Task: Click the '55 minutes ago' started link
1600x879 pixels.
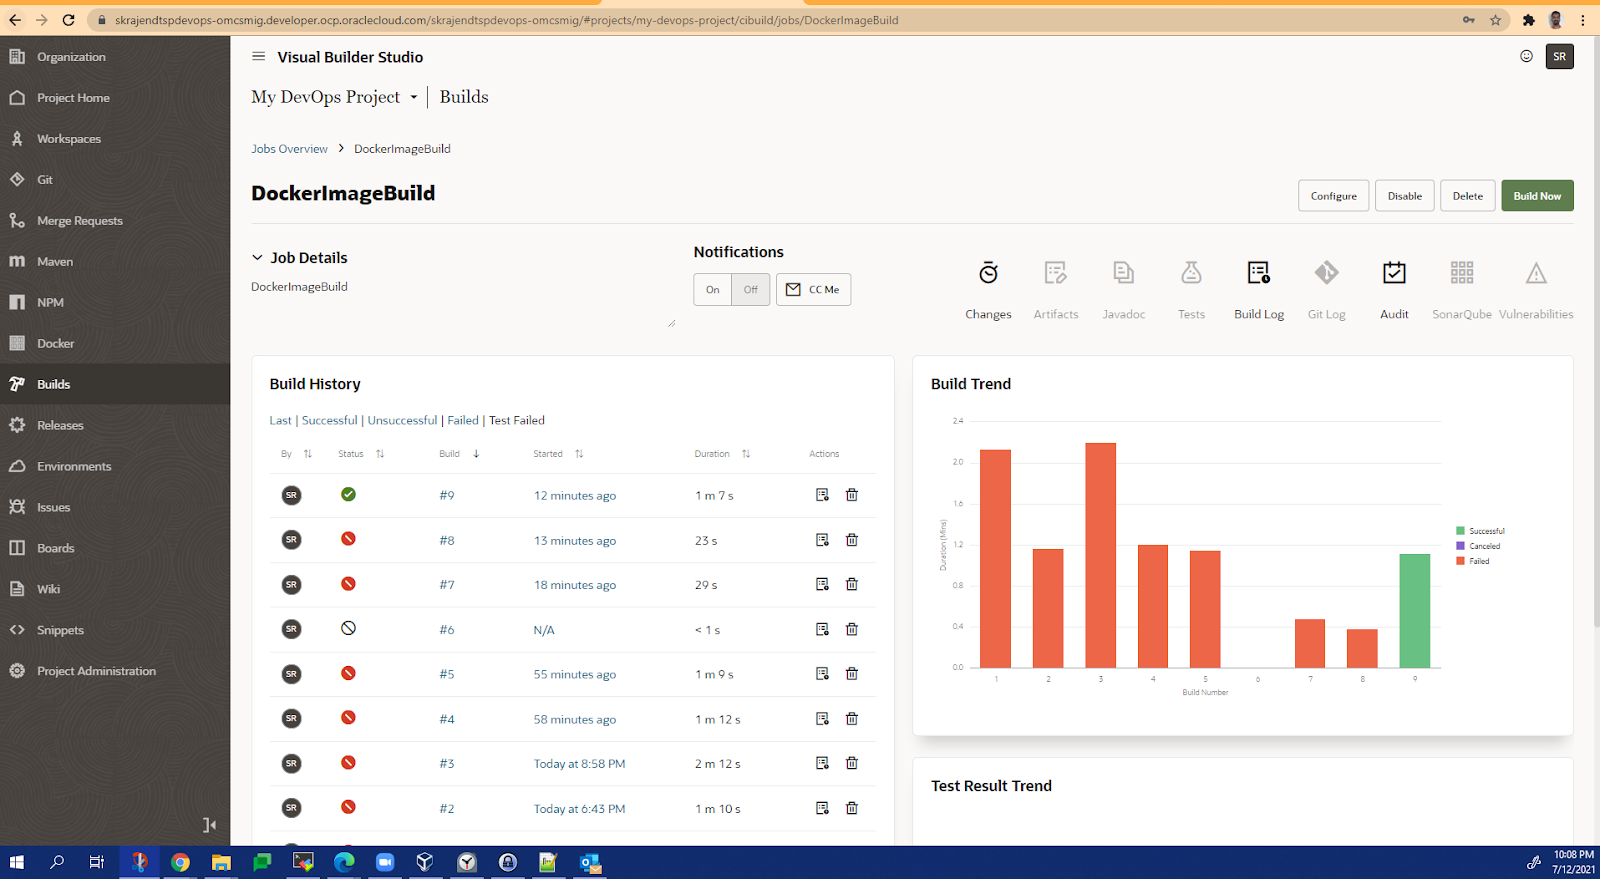Action: [x=575, y=674]
